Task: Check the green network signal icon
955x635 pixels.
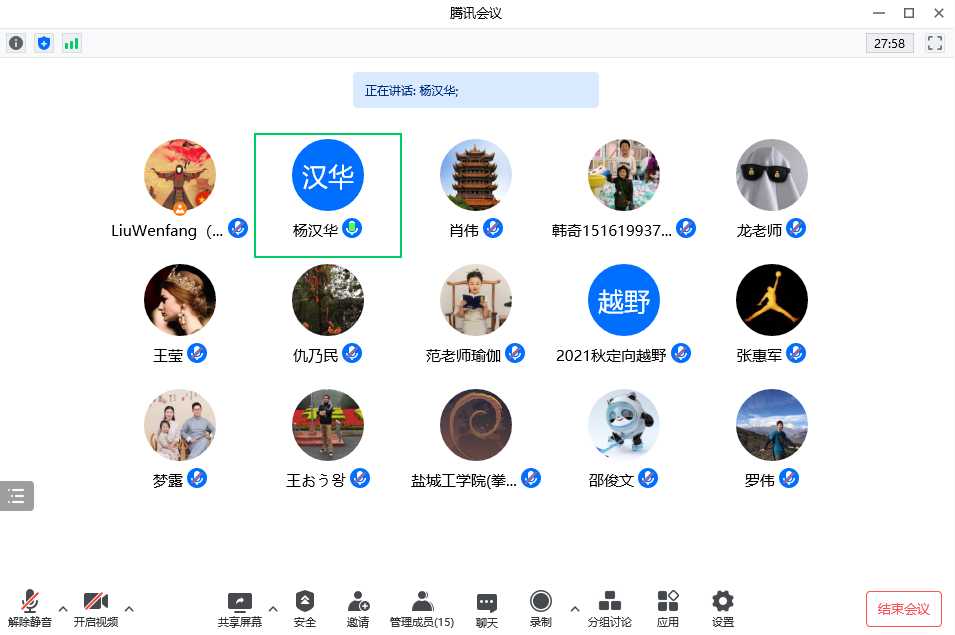Action: (72, 43)
